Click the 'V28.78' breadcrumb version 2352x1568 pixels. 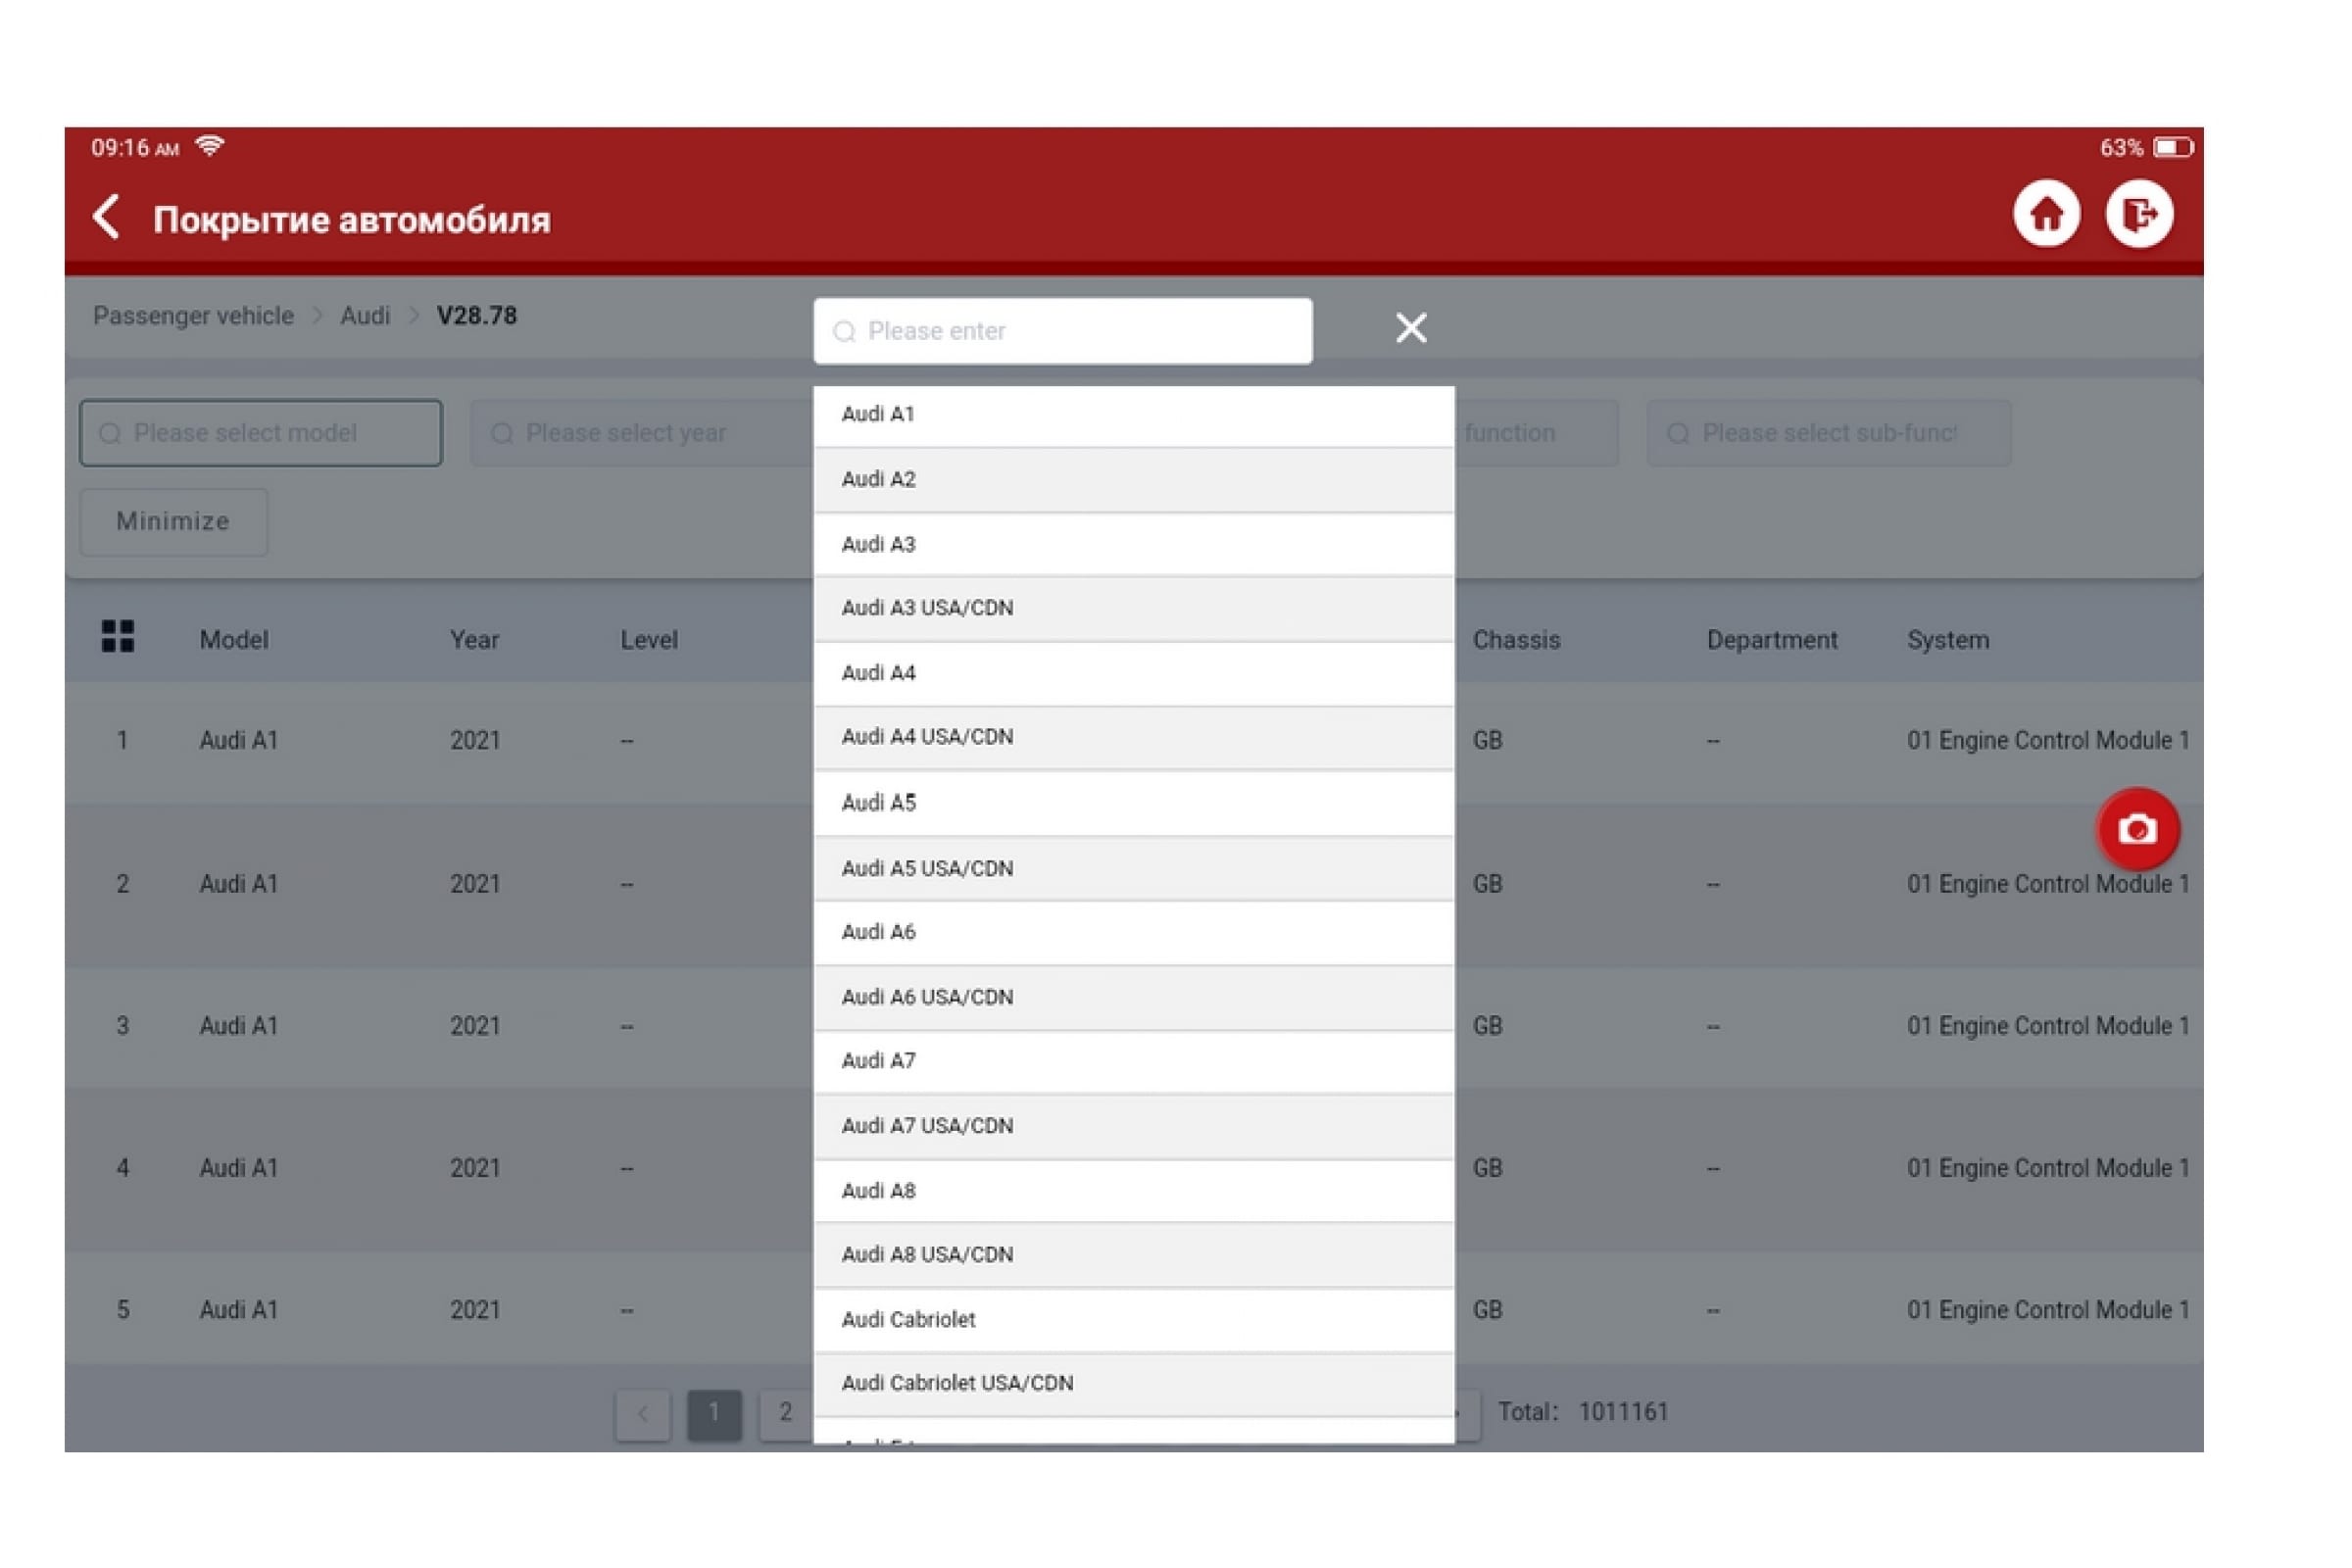click(477, 316)
